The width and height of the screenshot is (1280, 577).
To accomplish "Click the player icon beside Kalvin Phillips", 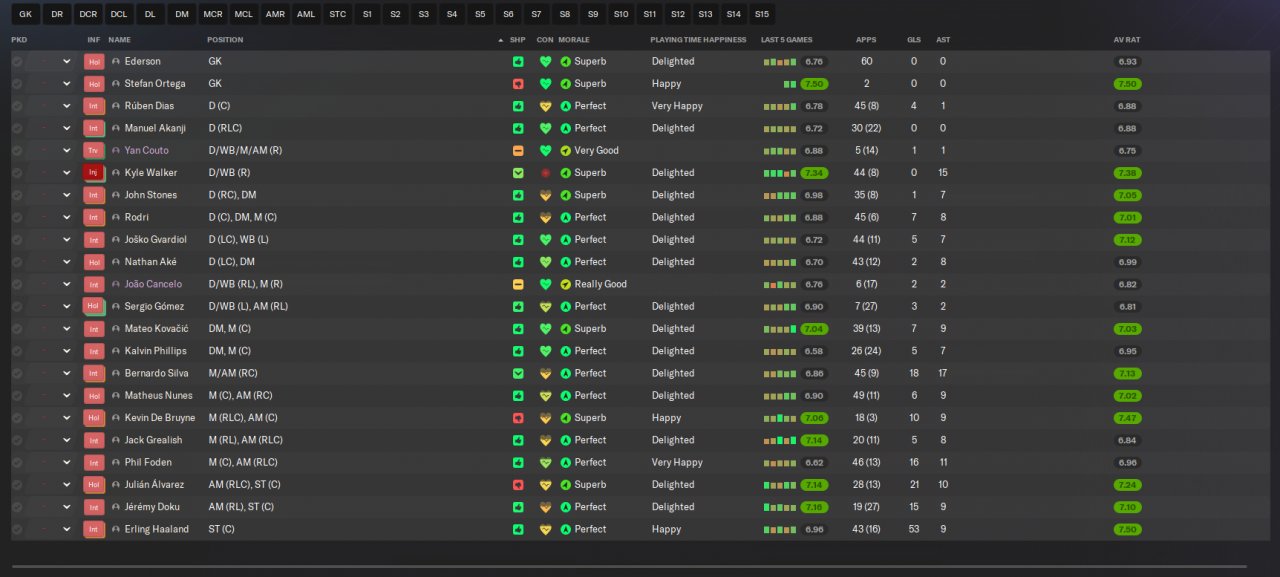I will [116, 351].
